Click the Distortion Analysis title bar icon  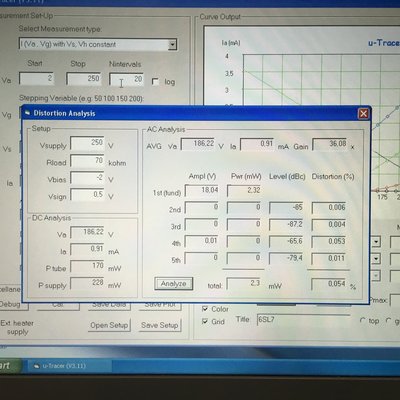pos(27,113)
